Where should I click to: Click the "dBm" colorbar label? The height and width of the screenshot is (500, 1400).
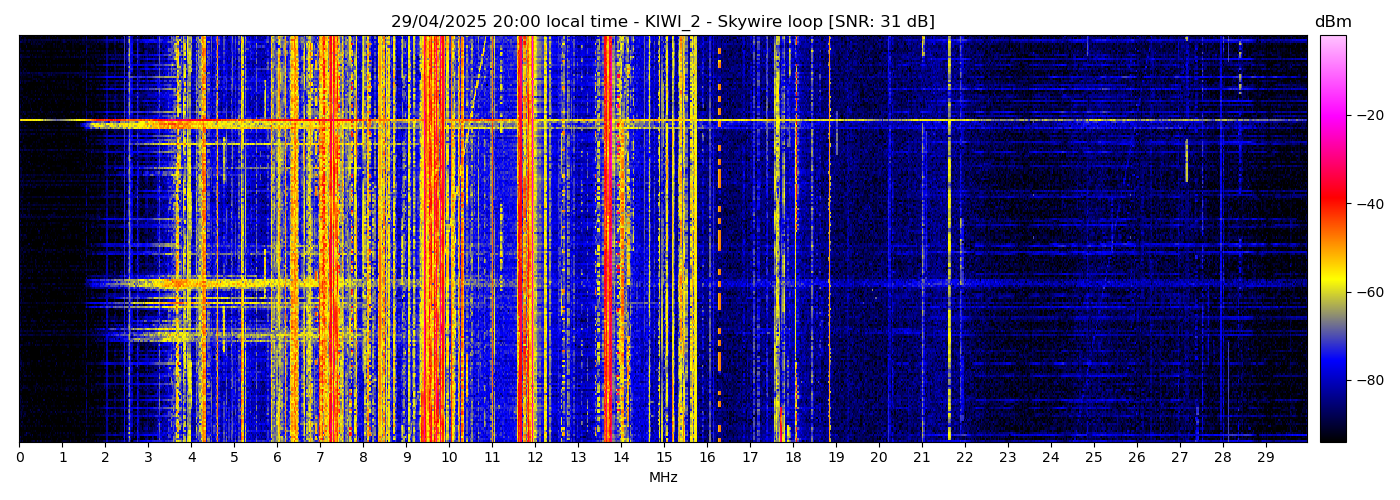pos(1332,22)
